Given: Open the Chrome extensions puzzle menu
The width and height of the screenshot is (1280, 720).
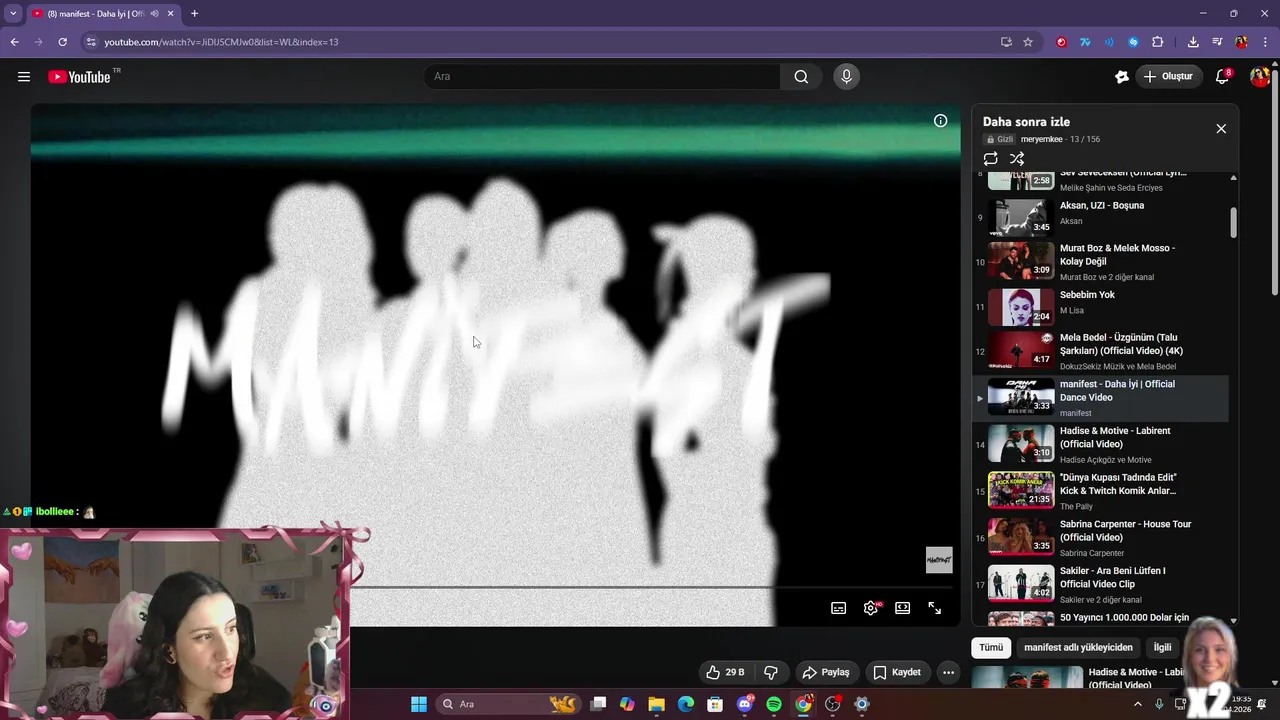Looking at the screenshot, I should (x=1158, y=42).
